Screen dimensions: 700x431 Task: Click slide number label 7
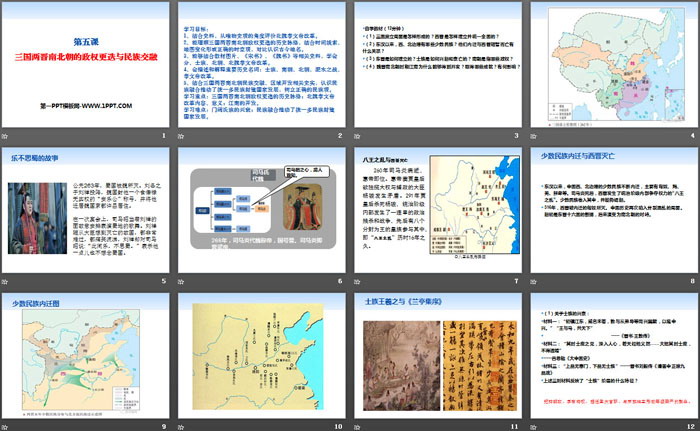point(517,281)
